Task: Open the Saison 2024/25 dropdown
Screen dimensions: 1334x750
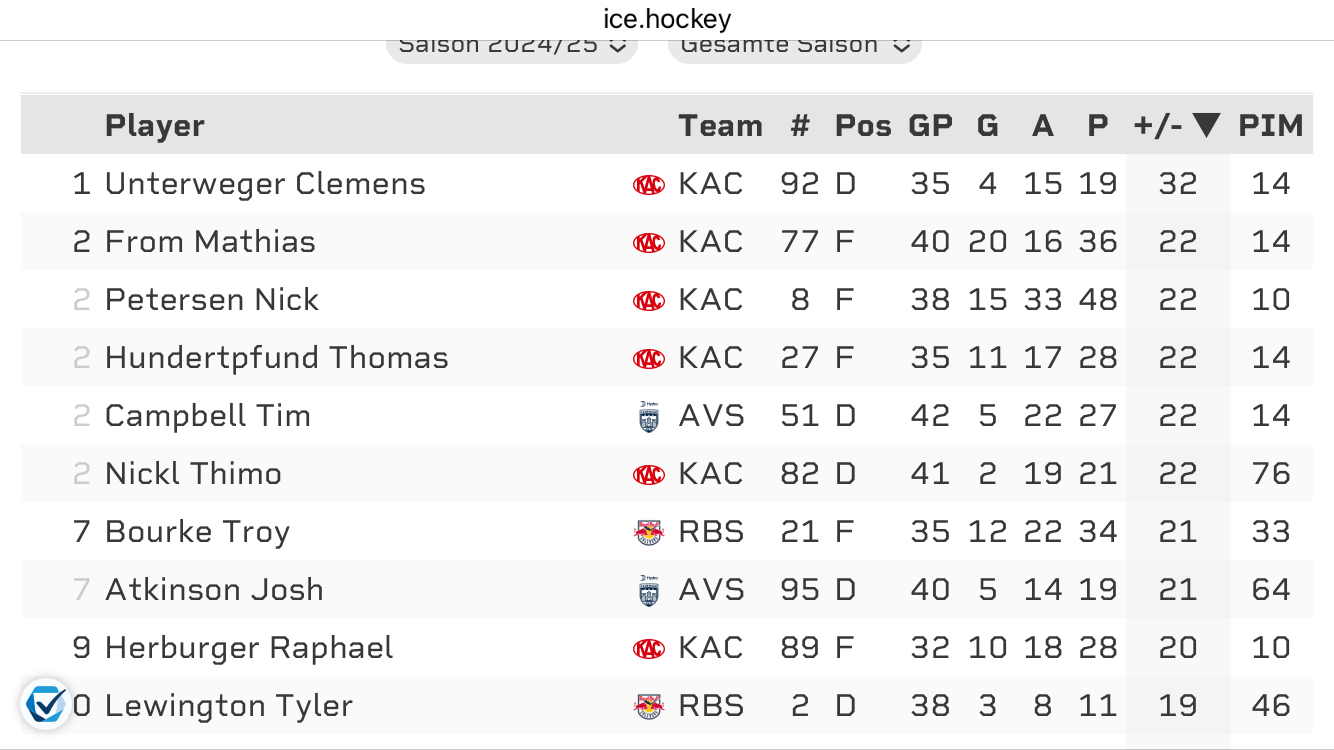Action: coord(511,45)
